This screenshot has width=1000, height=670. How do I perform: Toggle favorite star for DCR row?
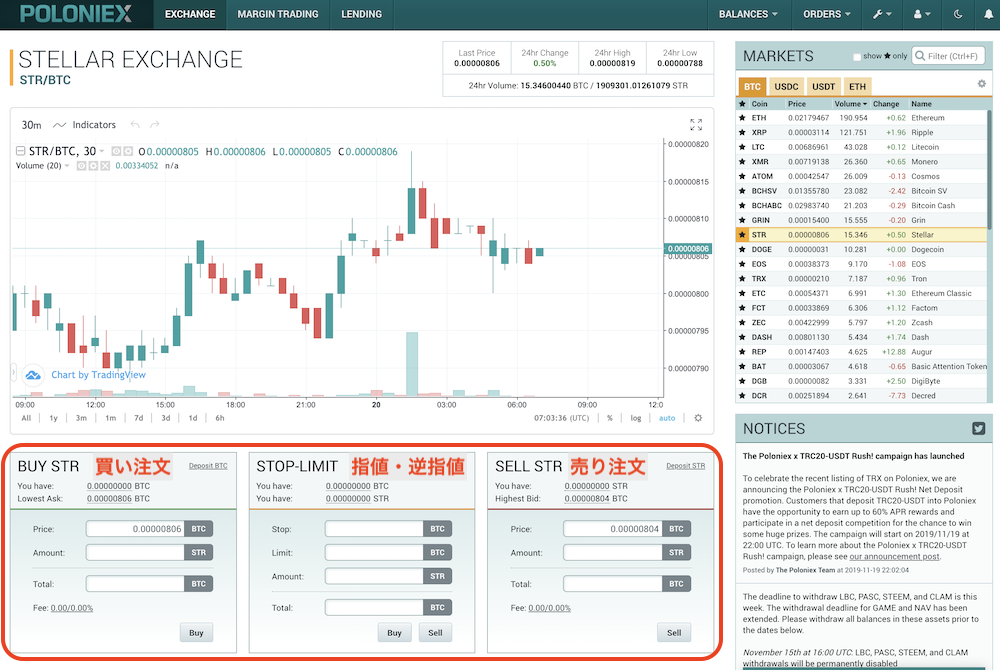[742, 396]
